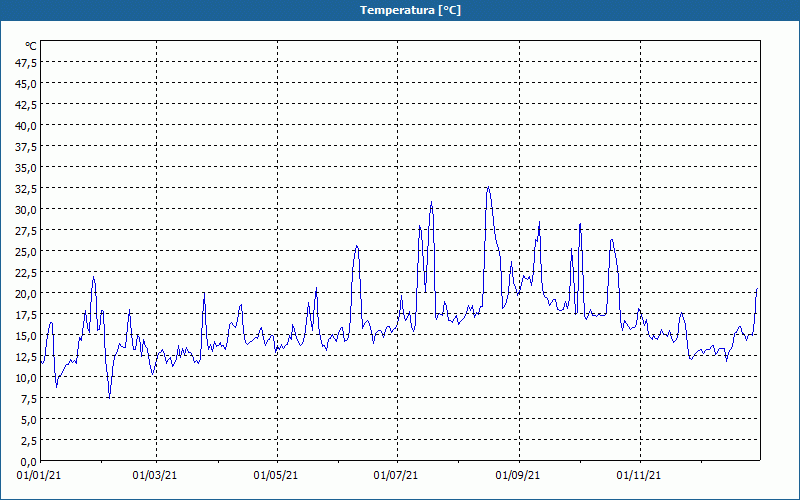
Task: Click the 22,5 y-axis value
Action: coord(26,273)
